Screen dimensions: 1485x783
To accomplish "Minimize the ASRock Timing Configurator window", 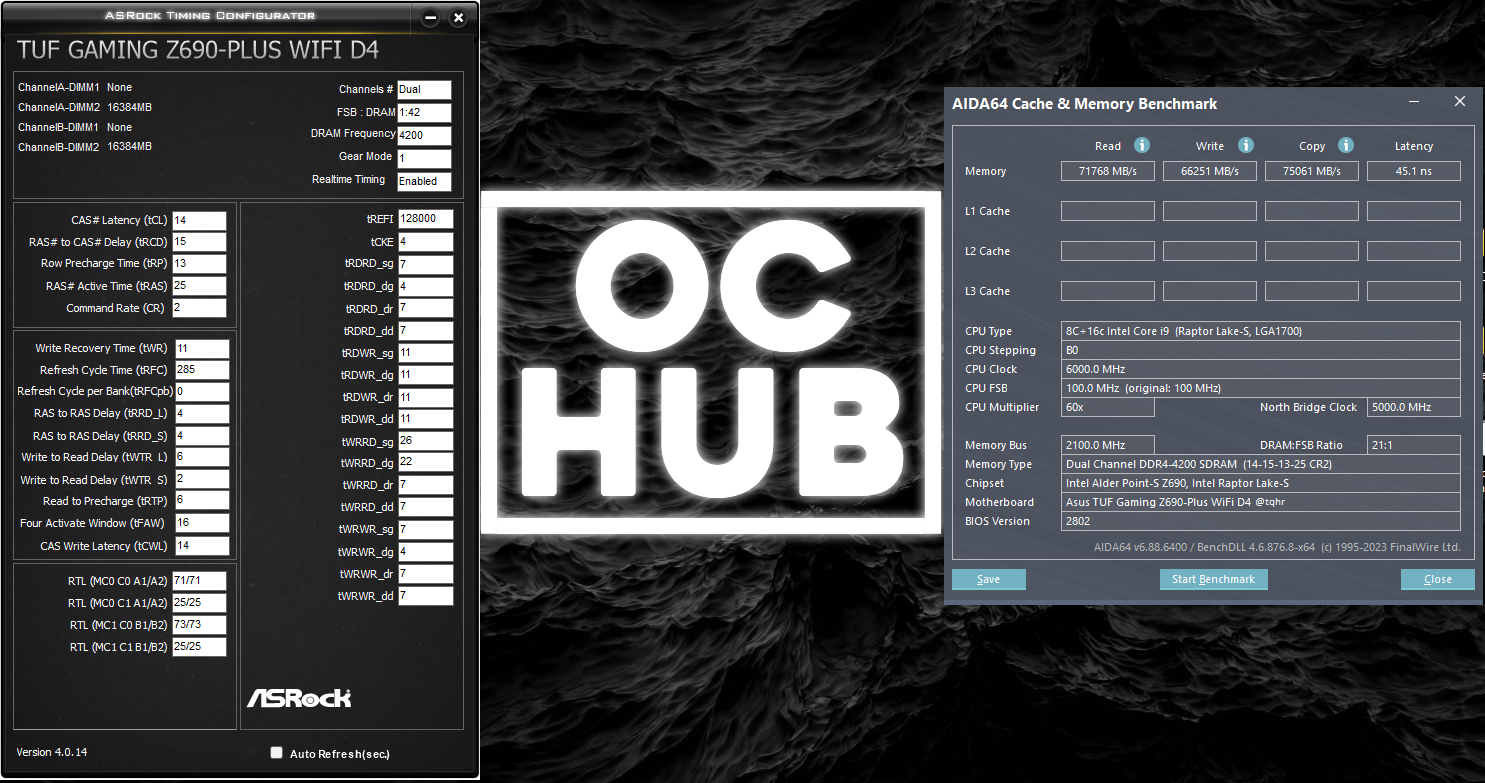I will (x=431, y=18).
